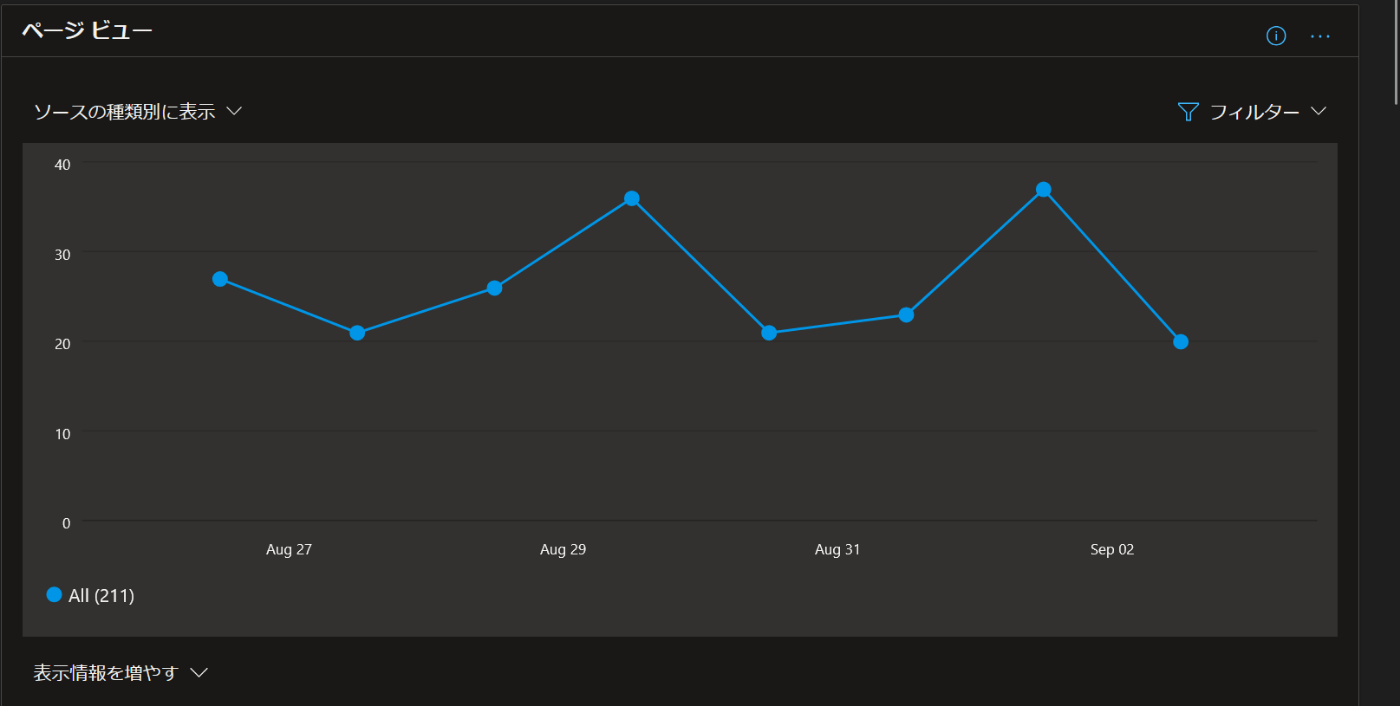Open the three-dot more options menu
1400x706 pixels.
click(1320, 36)
